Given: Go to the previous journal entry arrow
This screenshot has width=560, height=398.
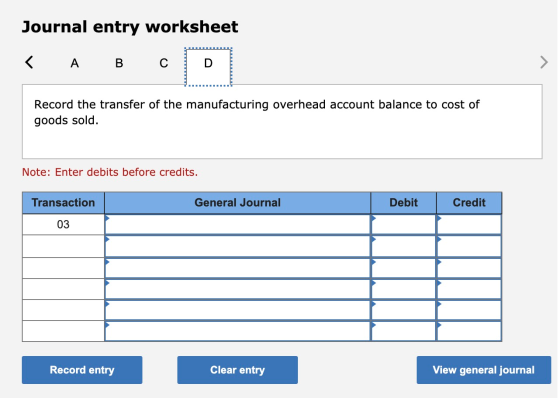Looking at the screenshot, I should 29,62.
